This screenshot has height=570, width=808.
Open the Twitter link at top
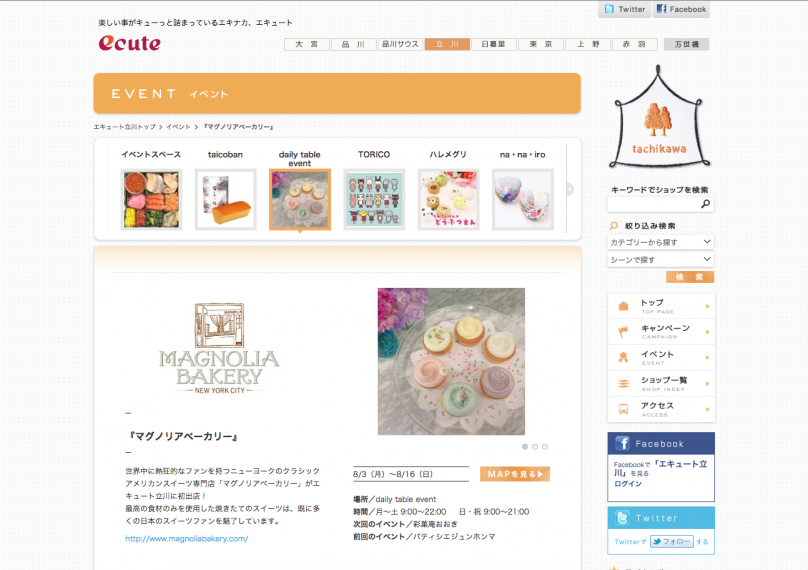click(x=625, y=9)
